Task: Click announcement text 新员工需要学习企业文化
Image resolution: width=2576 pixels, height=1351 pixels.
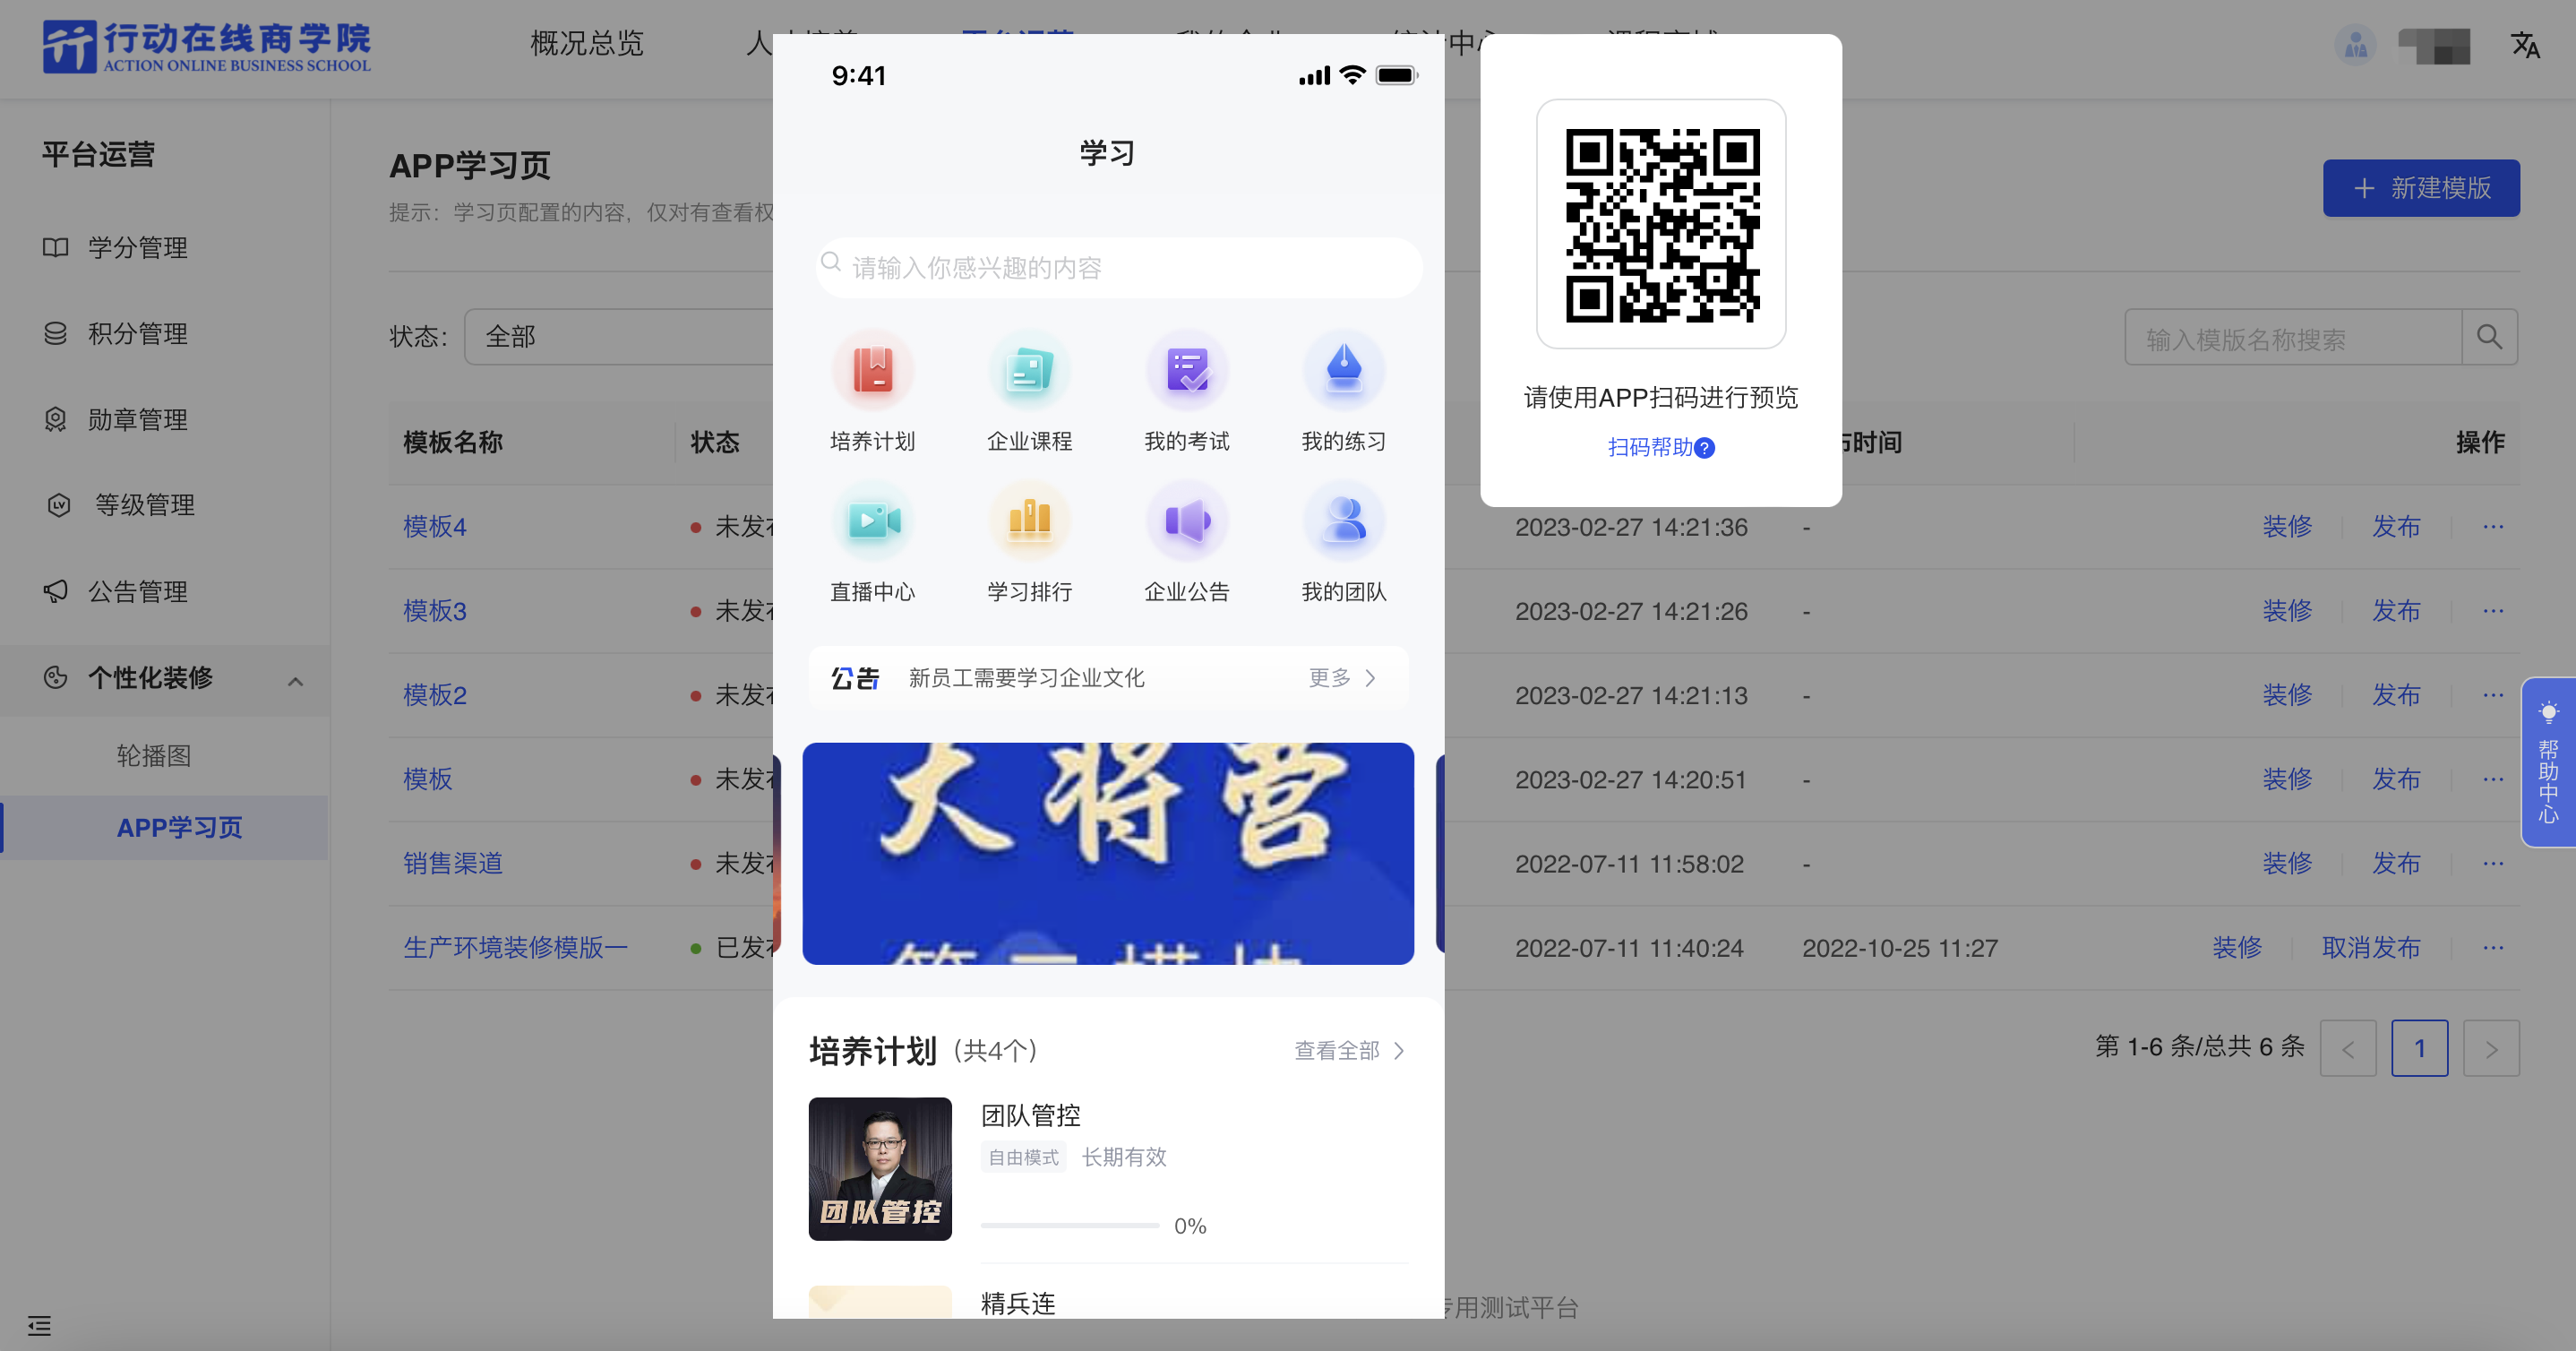Action: click(1026, 678)
